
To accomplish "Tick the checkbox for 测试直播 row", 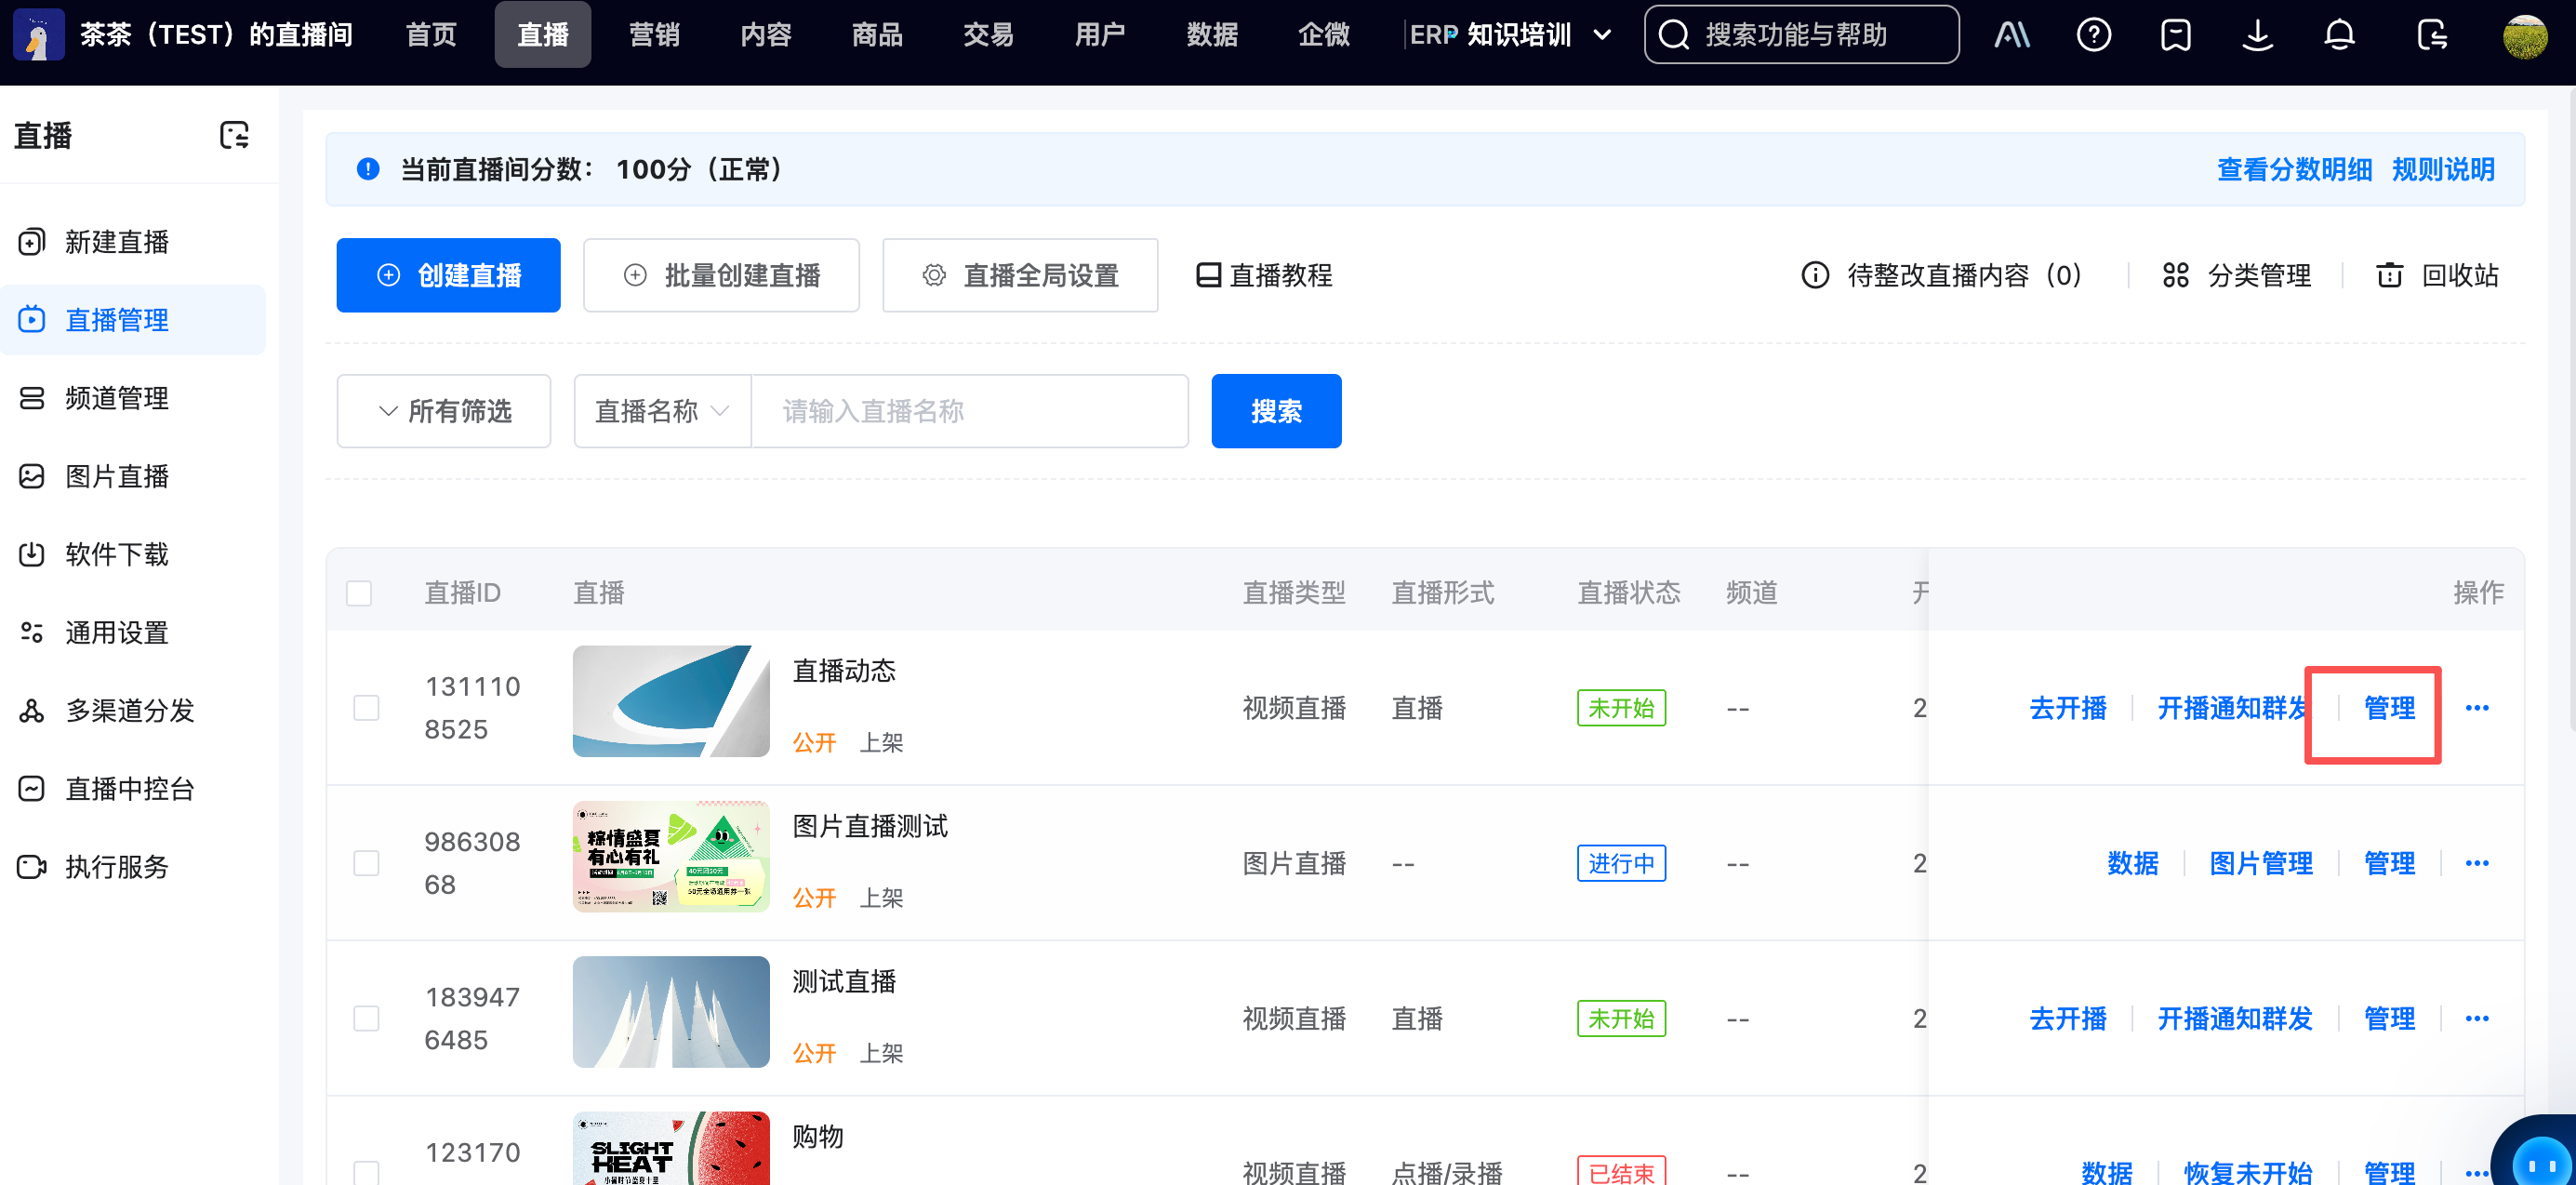I will 366,1018.
